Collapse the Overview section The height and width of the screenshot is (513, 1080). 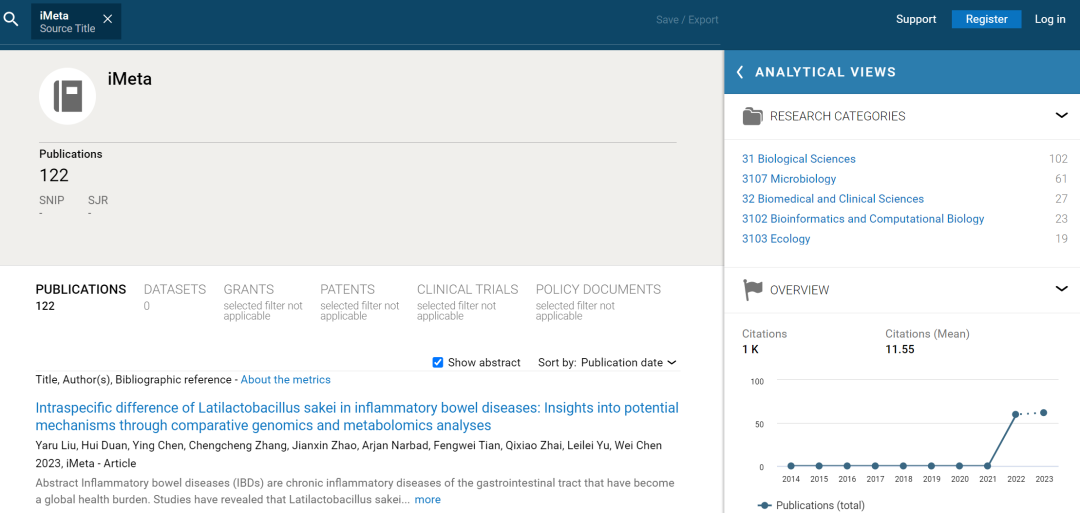(x=1061, y=289)
